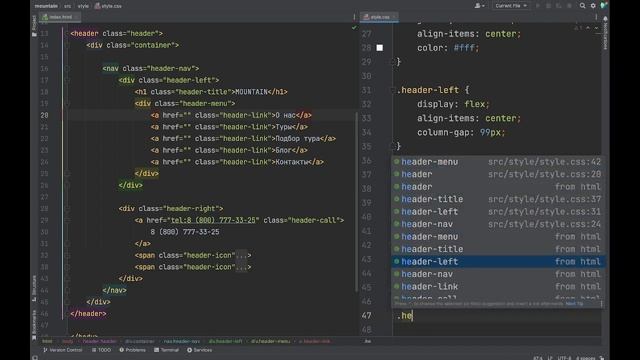Open tab options menu beside style.css tab
This screenshot has height=360, width=640.
click(596, 17)
